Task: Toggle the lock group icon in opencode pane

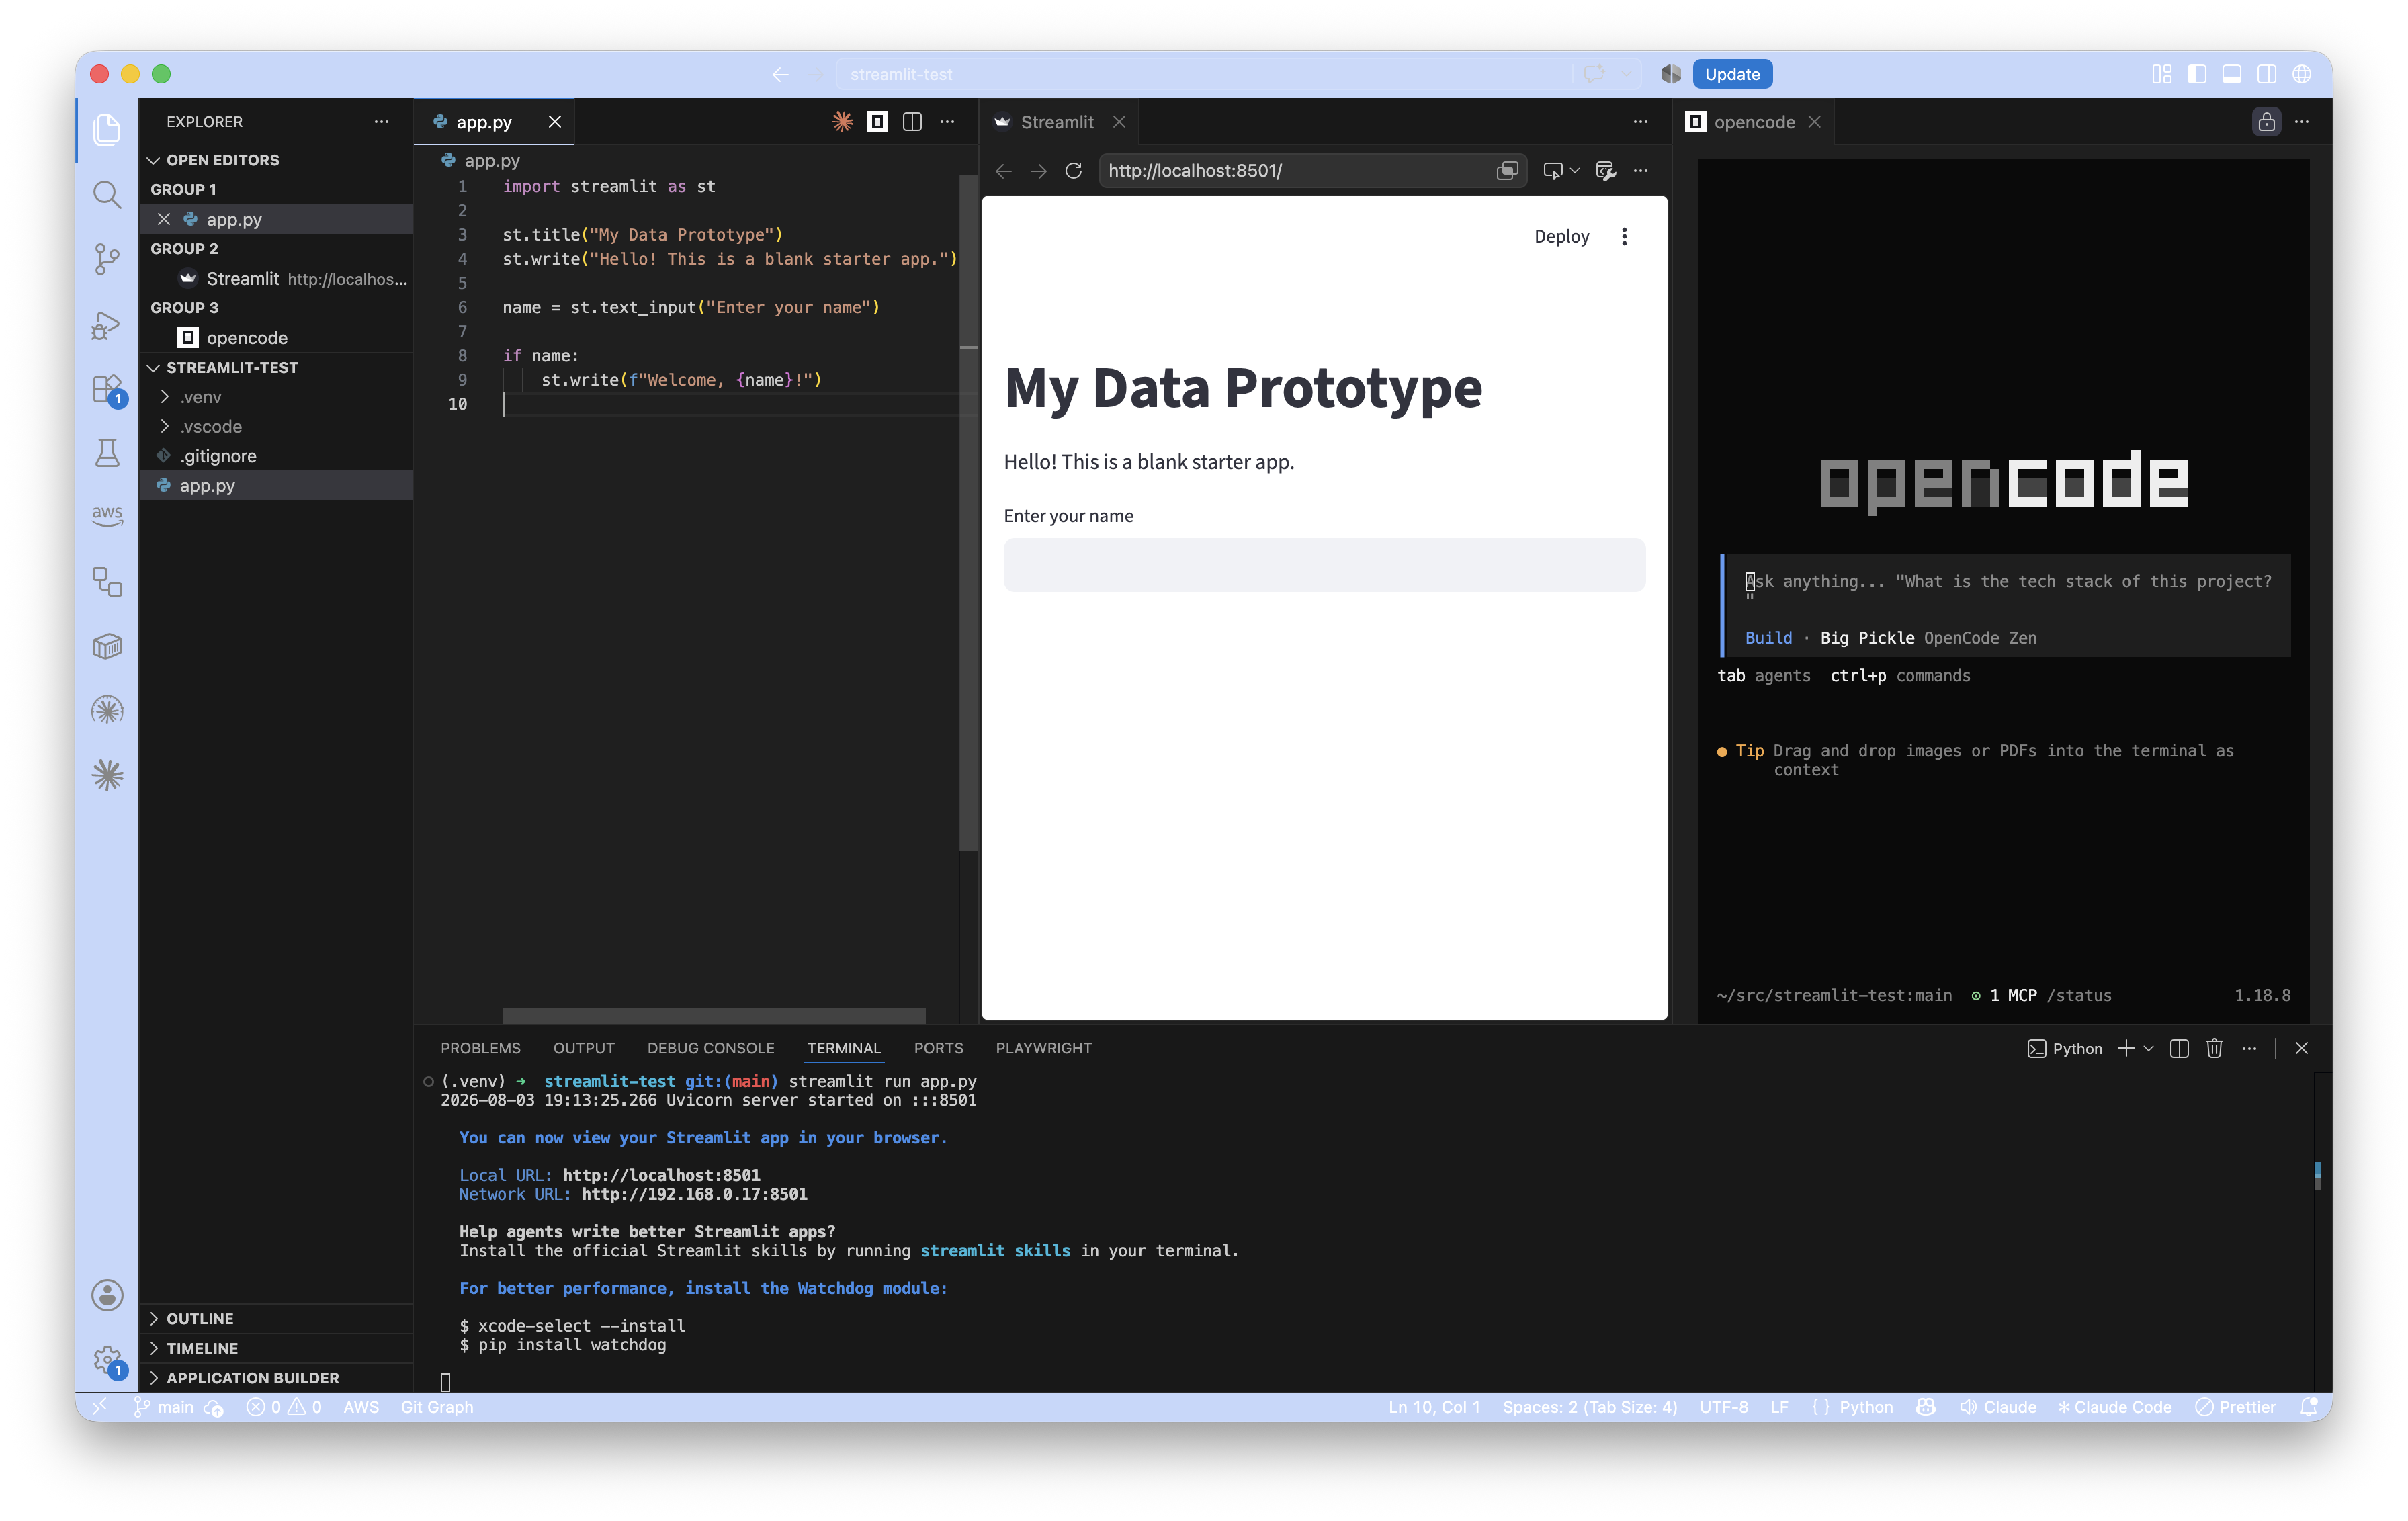Action: pyautogui.click(x=2266, y=121)
